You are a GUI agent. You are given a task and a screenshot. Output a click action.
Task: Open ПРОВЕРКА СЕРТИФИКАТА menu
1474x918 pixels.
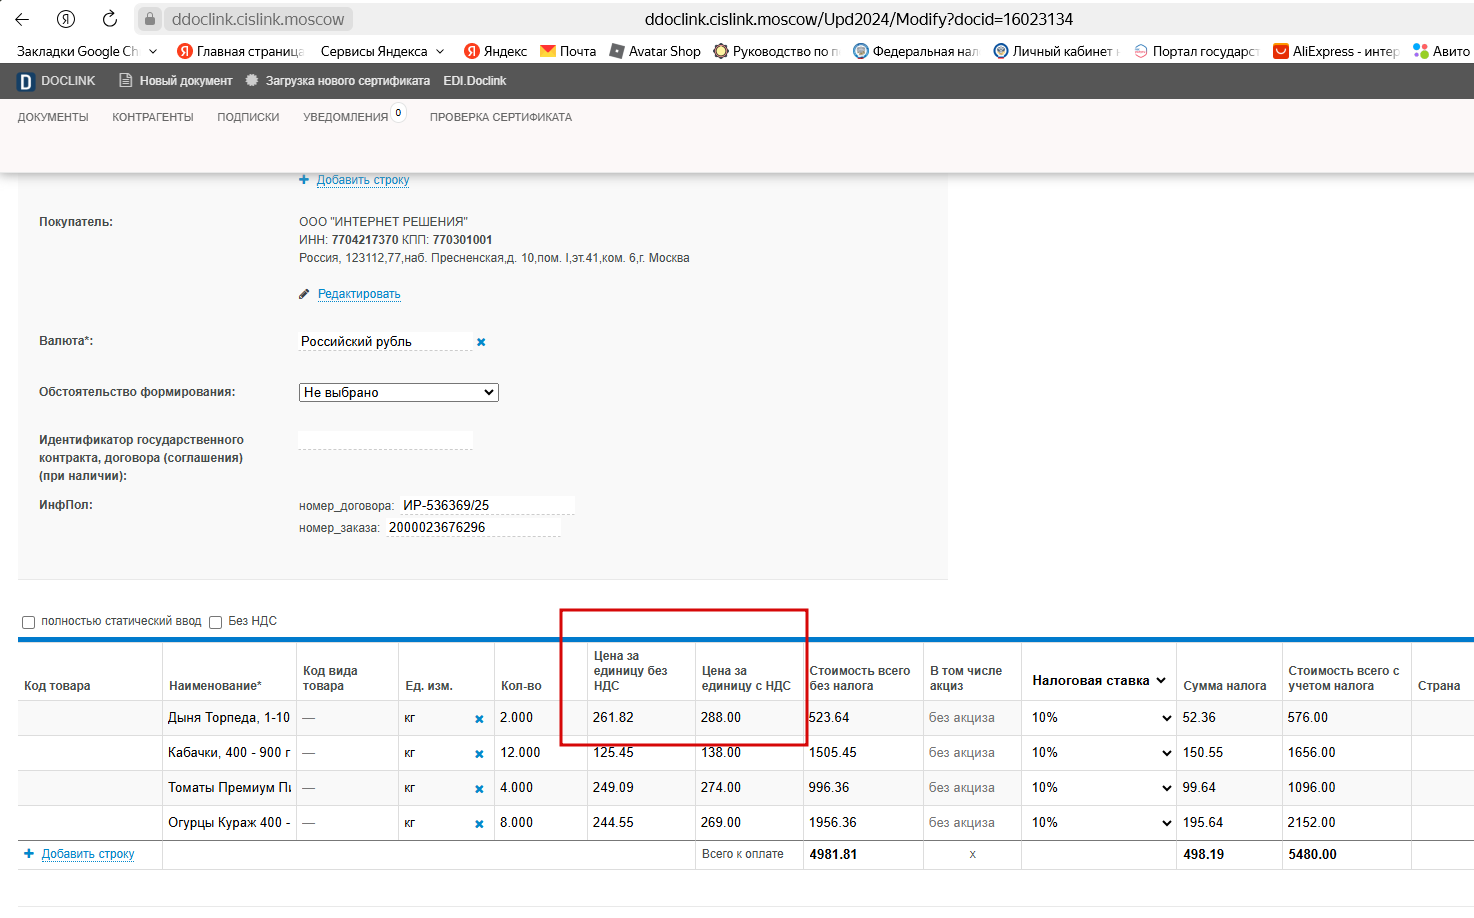(x=501, y=117)
